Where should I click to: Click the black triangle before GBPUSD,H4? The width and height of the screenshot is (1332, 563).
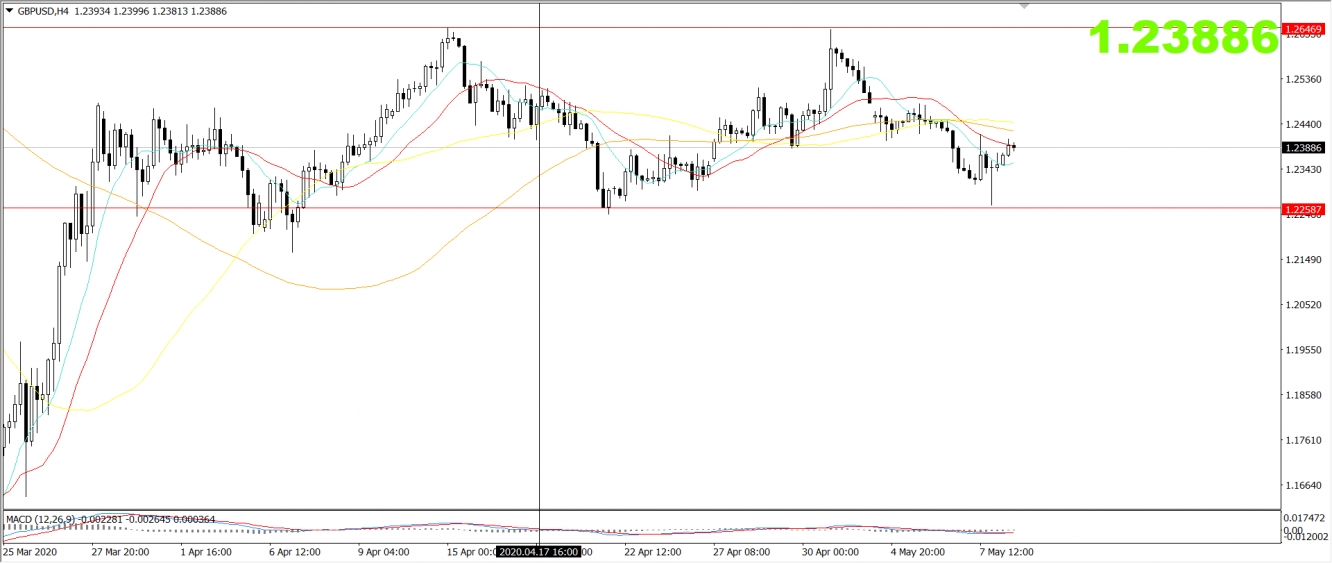click(x=9, y=10)
